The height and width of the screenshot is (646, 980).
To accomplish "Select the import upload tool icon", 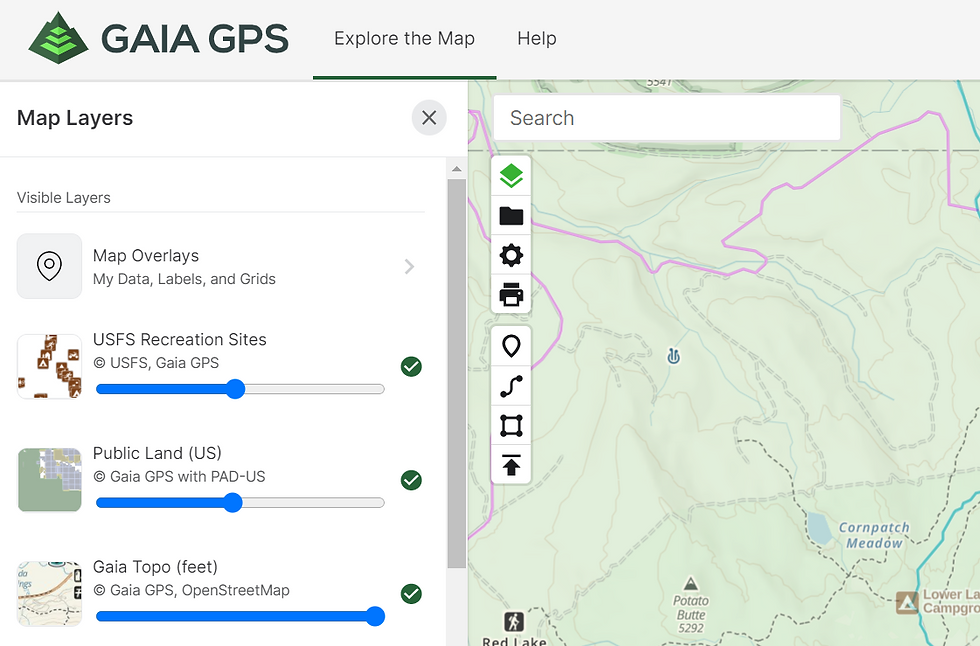I will (511, 465).
